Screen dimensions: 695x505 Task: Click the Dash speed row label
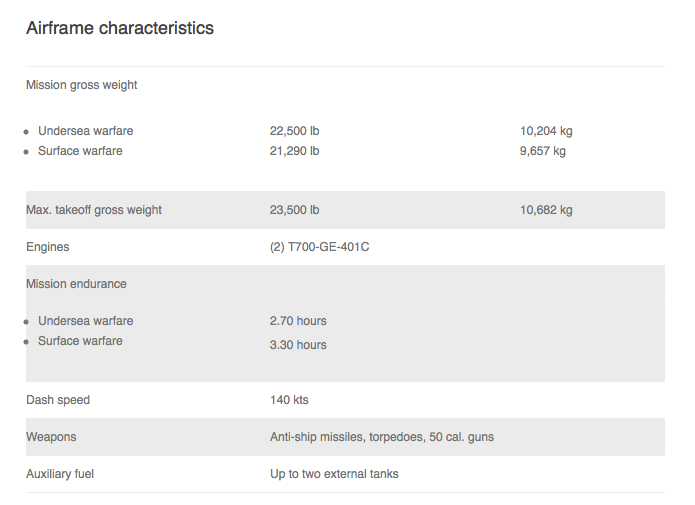(58, 399)
